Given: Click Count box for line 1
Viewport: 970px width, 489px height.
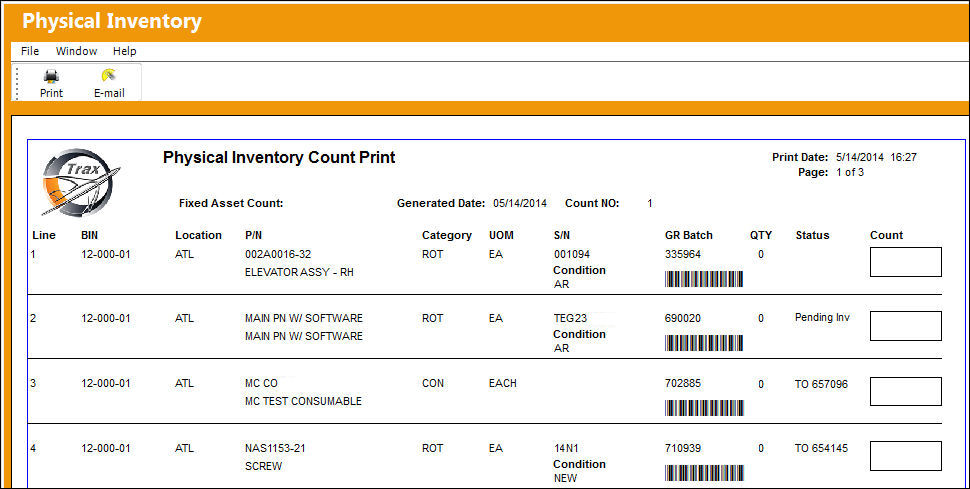Looking at the screenshot, I should [906, 262].
